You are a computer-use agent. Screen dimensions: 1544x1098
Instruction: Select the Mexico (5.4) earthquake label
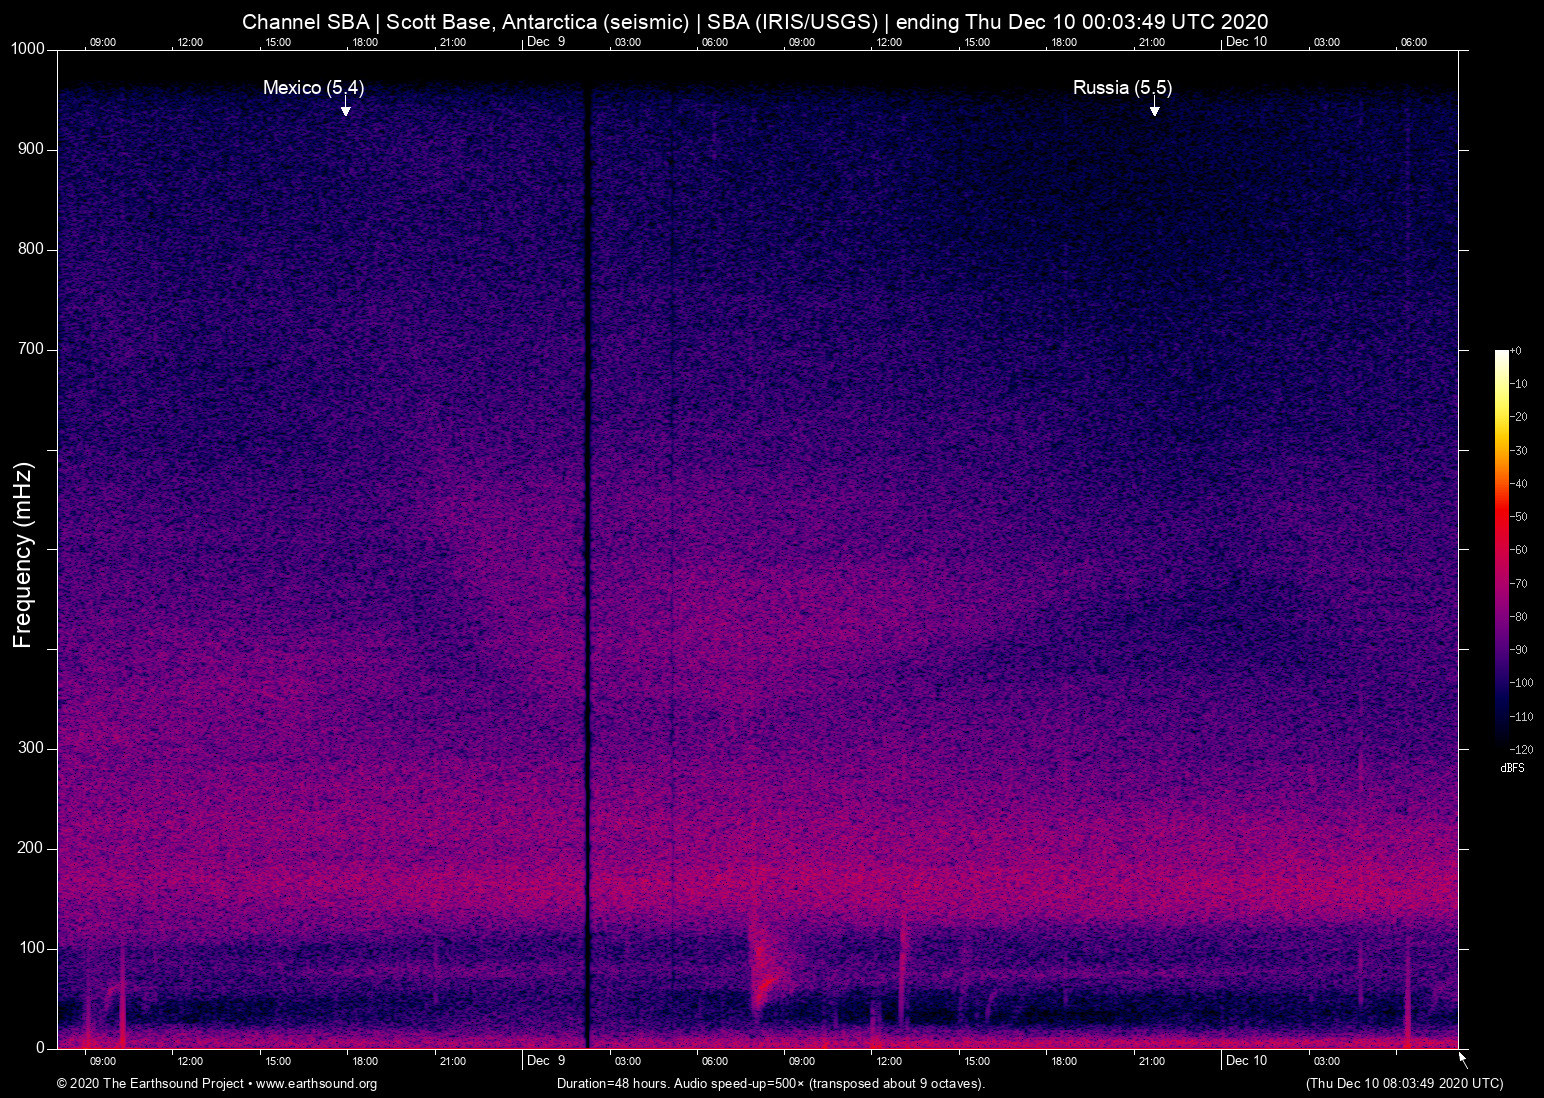pos(313,88)
